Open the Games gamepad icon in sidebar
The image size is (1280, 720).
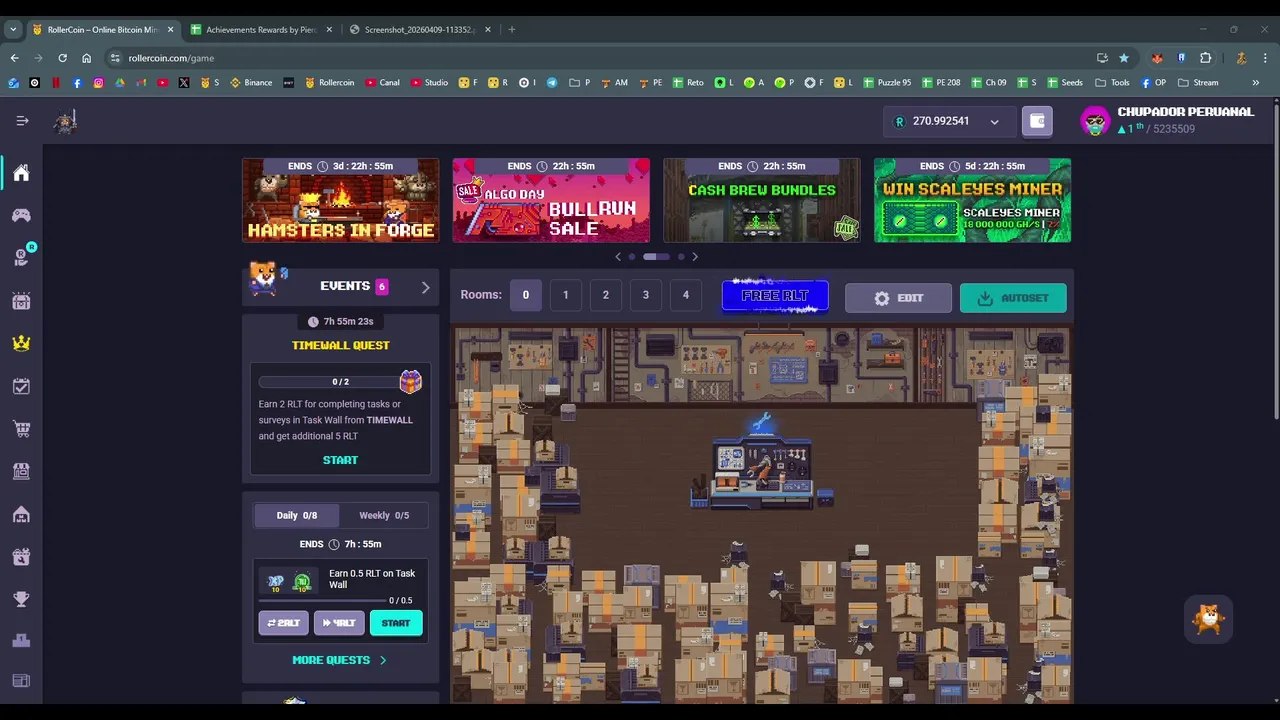tap(21, 215)
